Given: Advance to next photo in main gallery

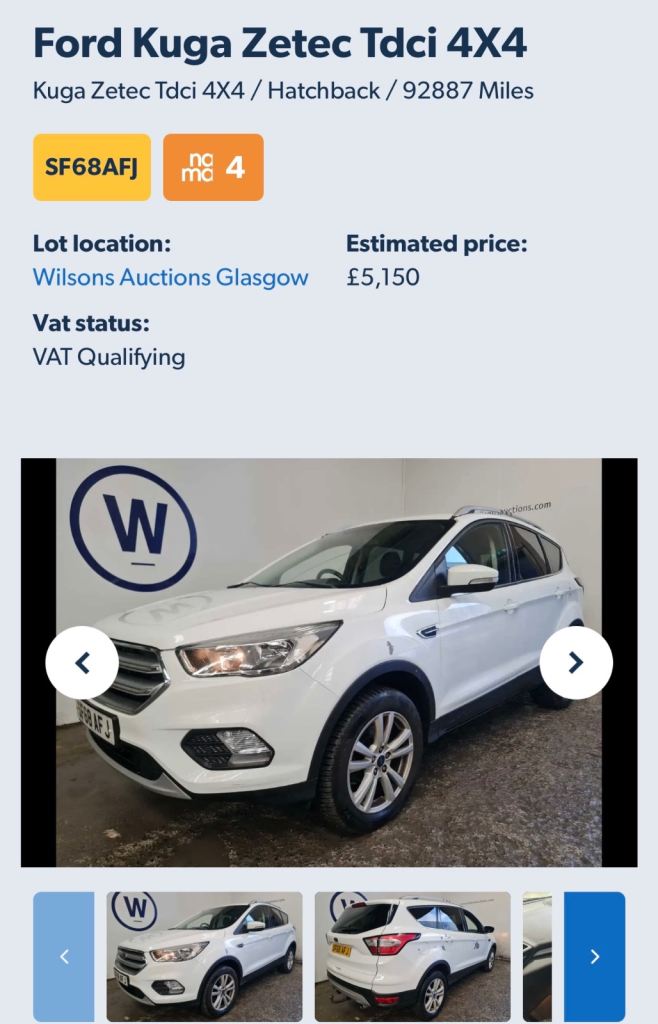Looking at the screenshot, I should point(576,663).
